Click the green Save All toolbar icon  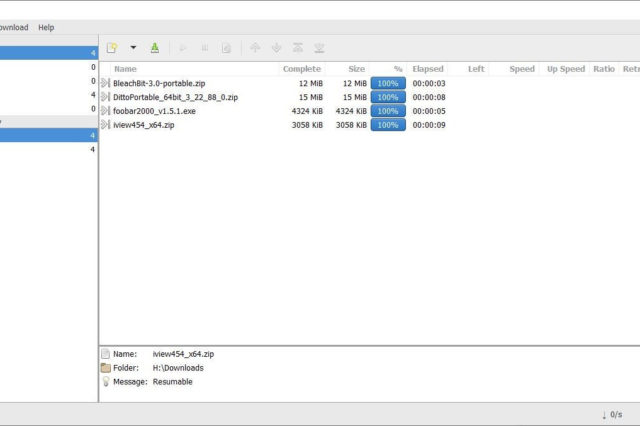(155, 48)
